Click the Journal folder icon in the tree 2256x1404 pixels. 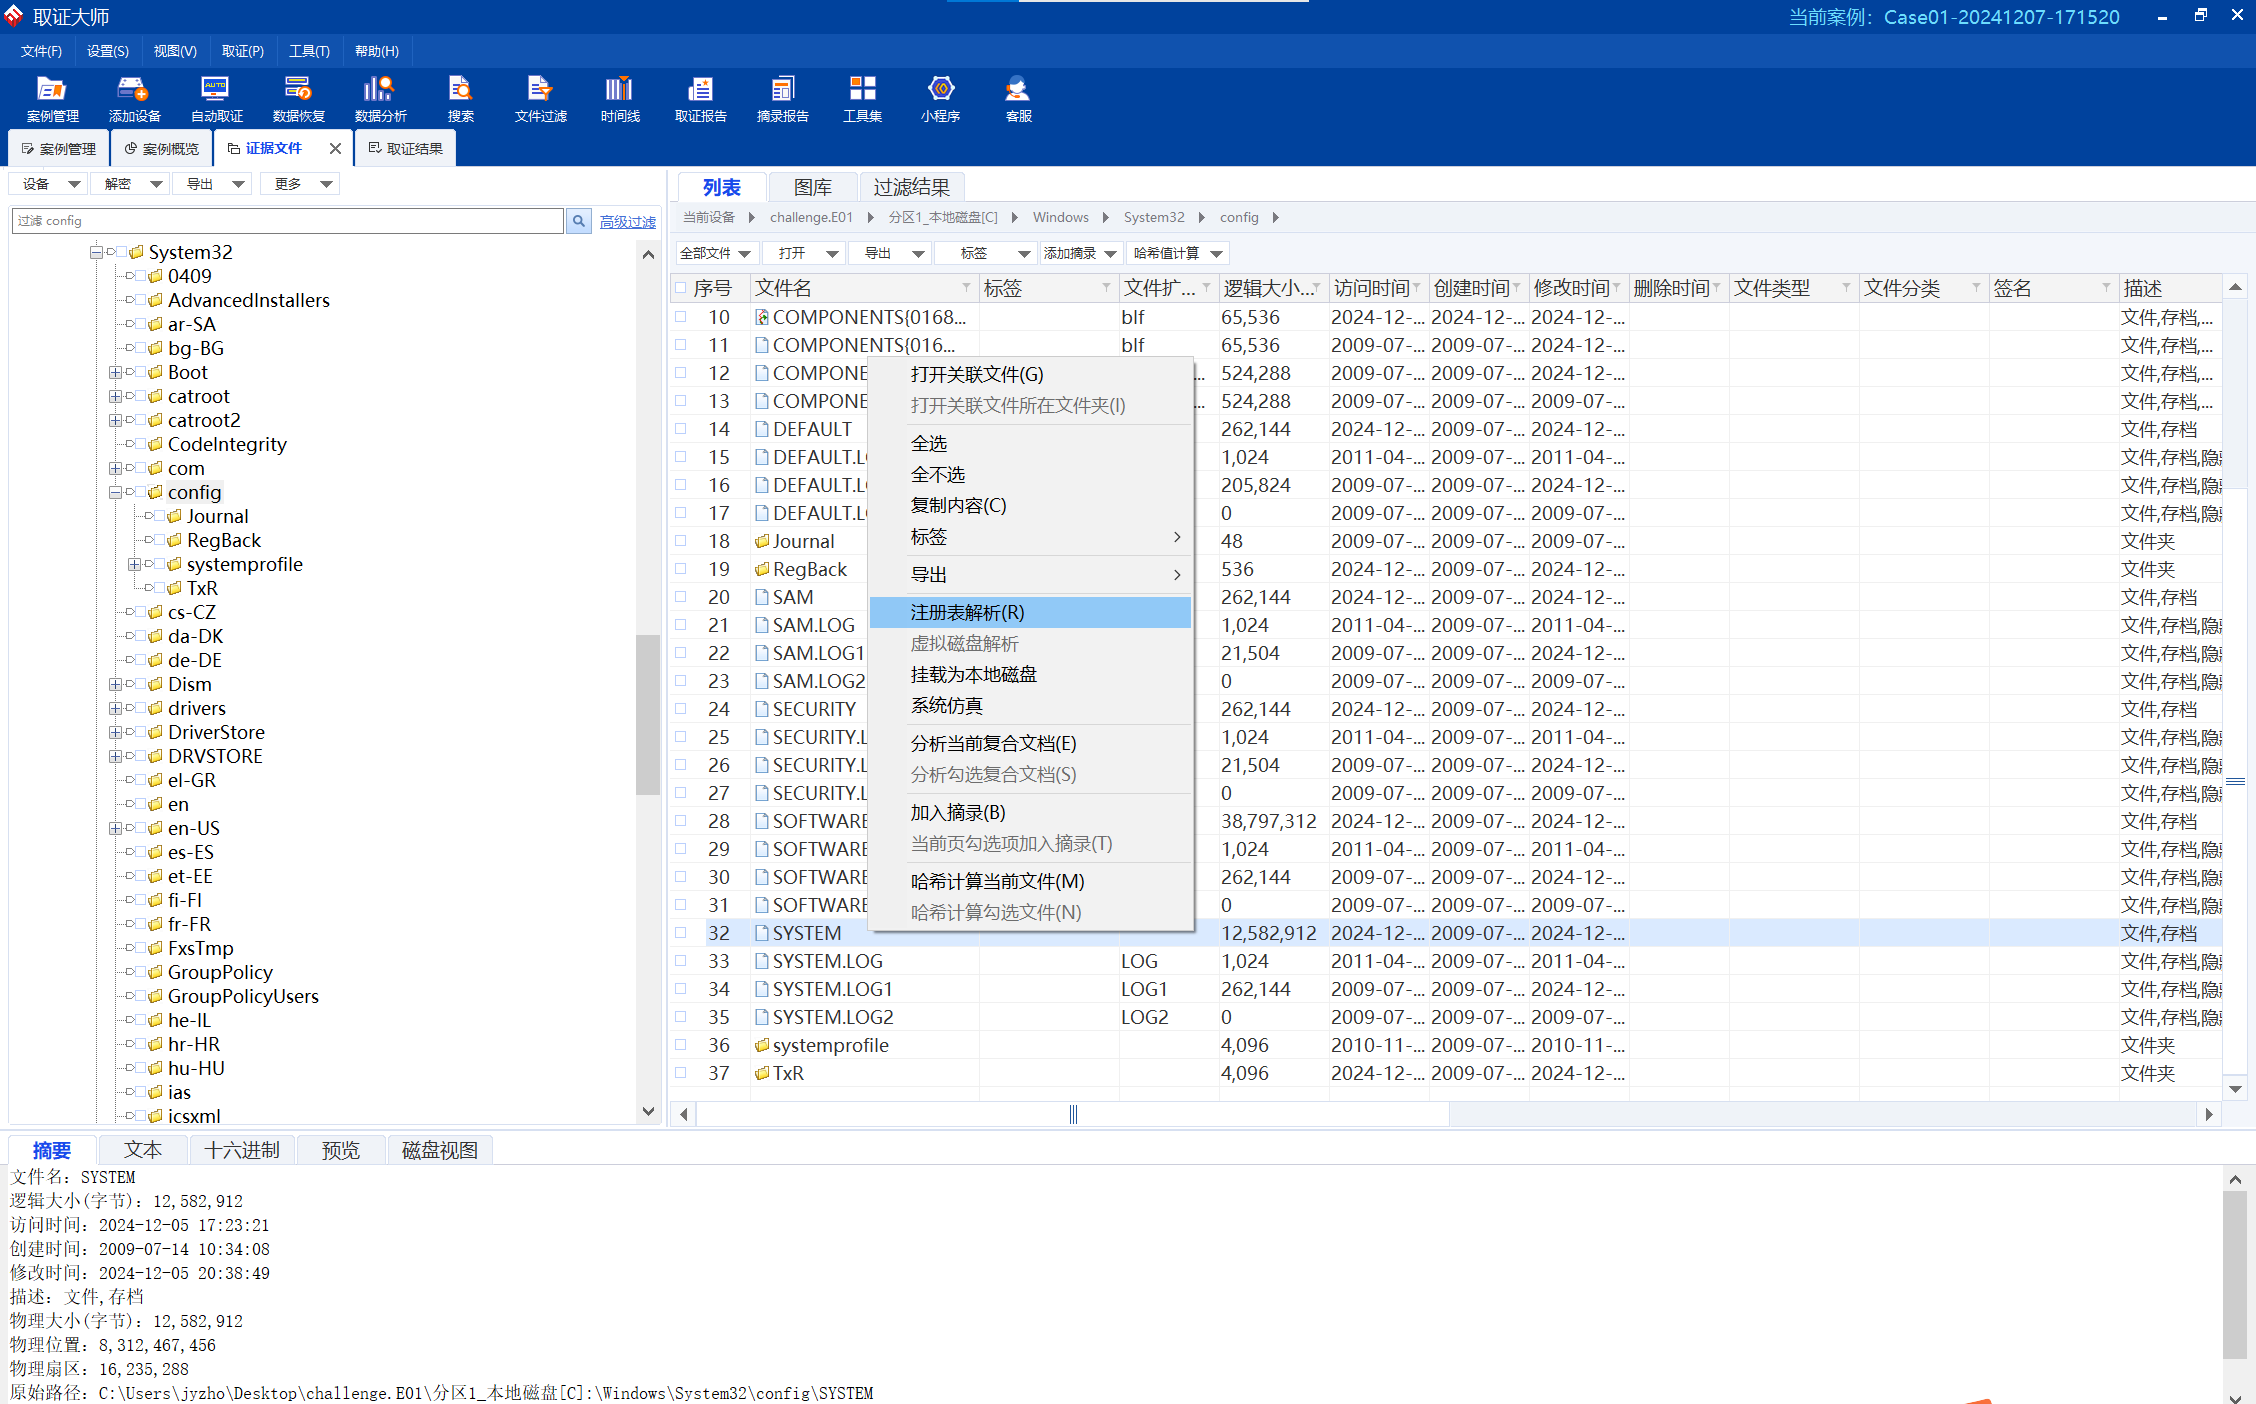[175, 516]
